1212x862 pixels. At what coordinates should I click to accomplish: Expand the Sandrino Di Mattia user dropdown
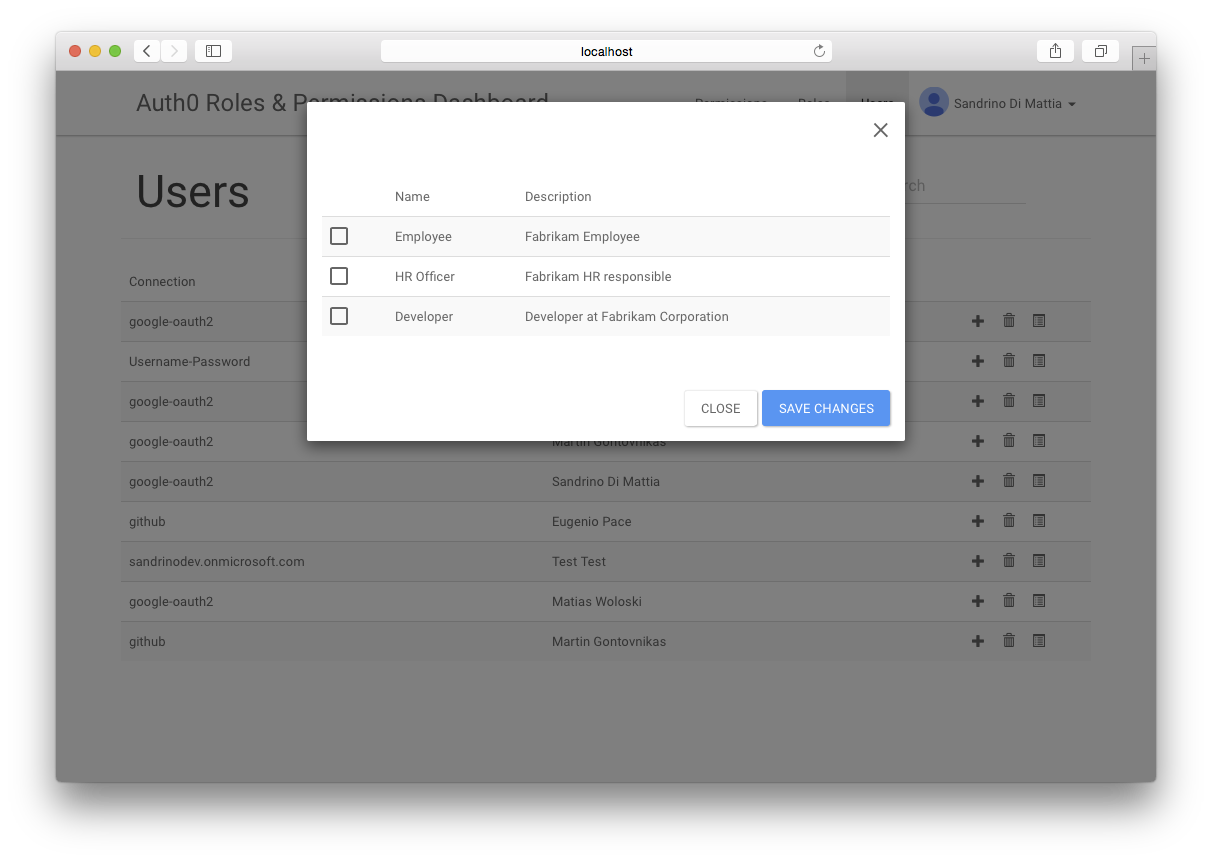pos(1072,104)
